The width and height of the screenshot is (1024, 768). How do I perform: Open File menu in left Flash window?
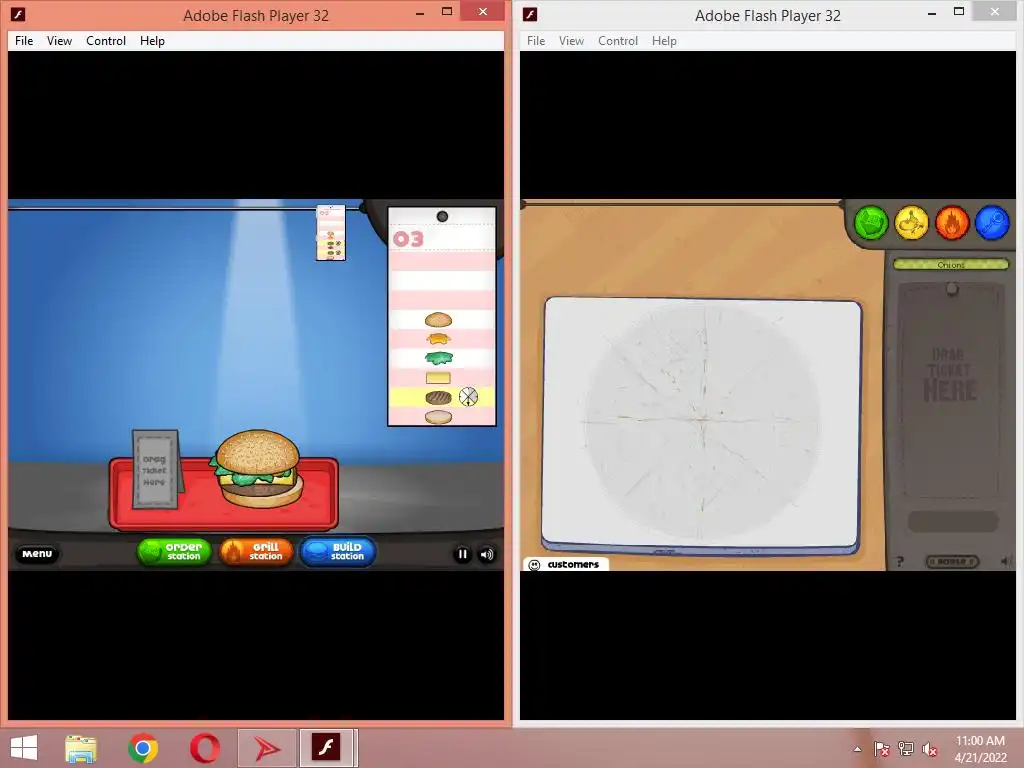[x=24, y=40]
